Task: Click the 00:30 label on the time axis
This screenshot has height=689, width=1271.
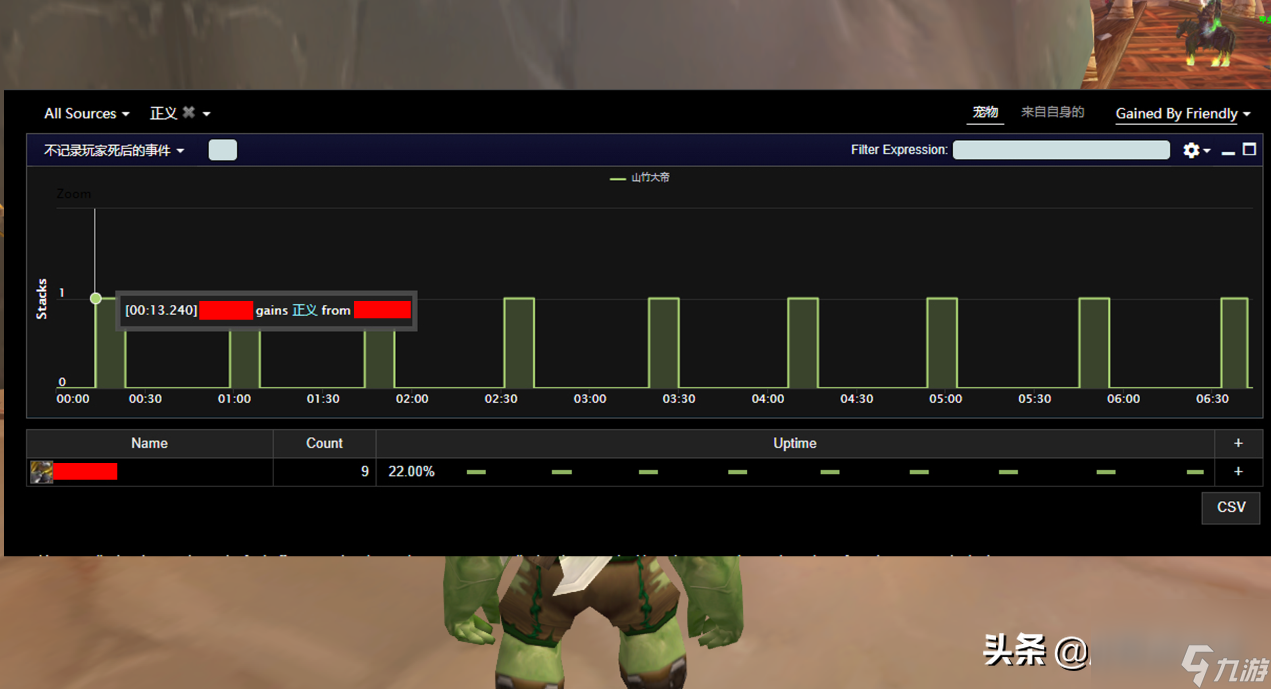Action: [x=145, y=399]
